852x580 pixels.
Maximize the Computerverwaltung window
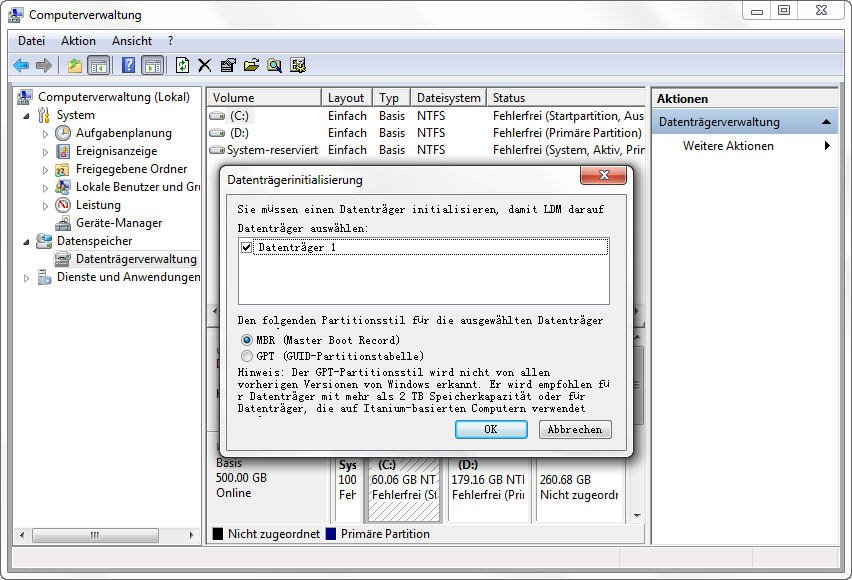click(x=784, y=10)
